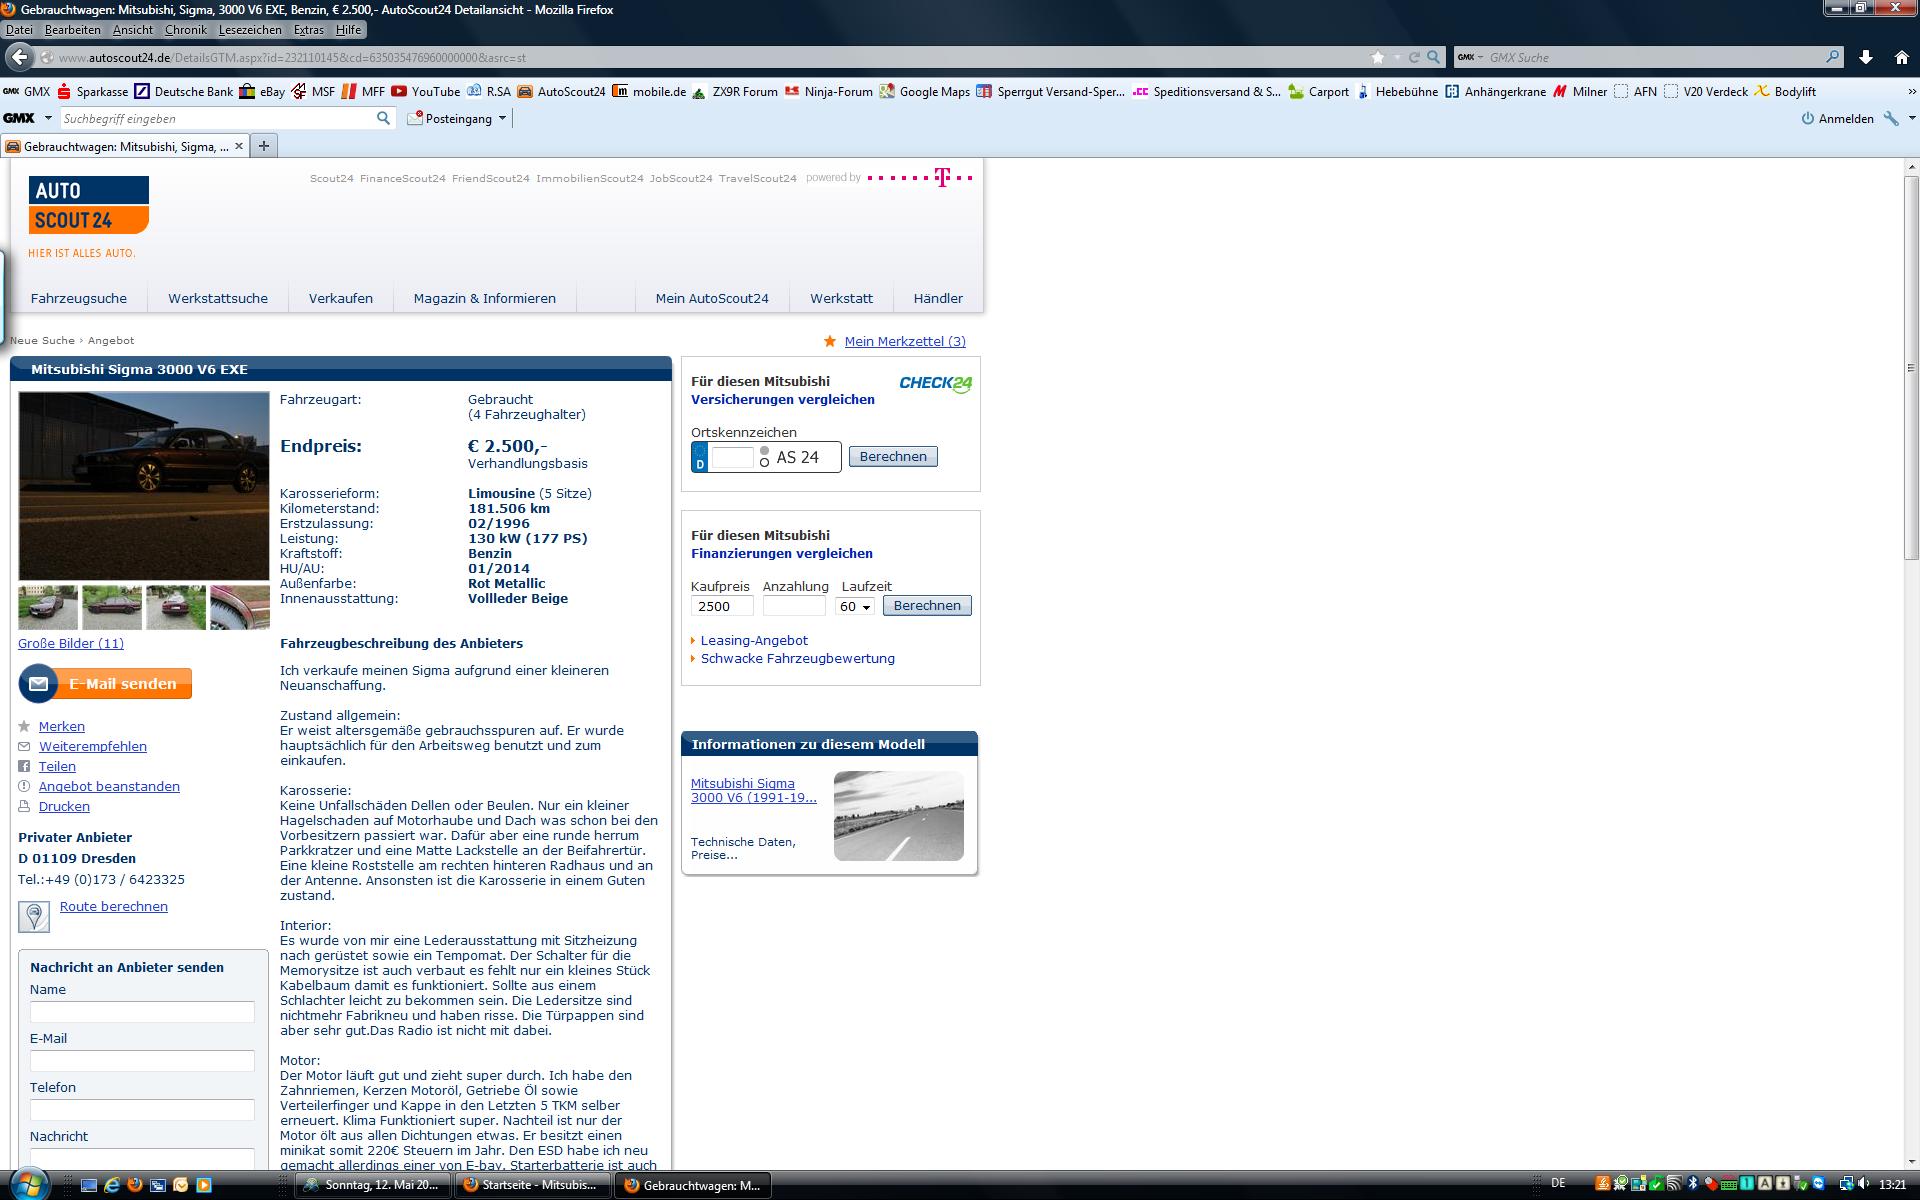The image size is (1920, 1200).
Task: Open the Große Bilder (11) link
Action: [x=71, y=643]
